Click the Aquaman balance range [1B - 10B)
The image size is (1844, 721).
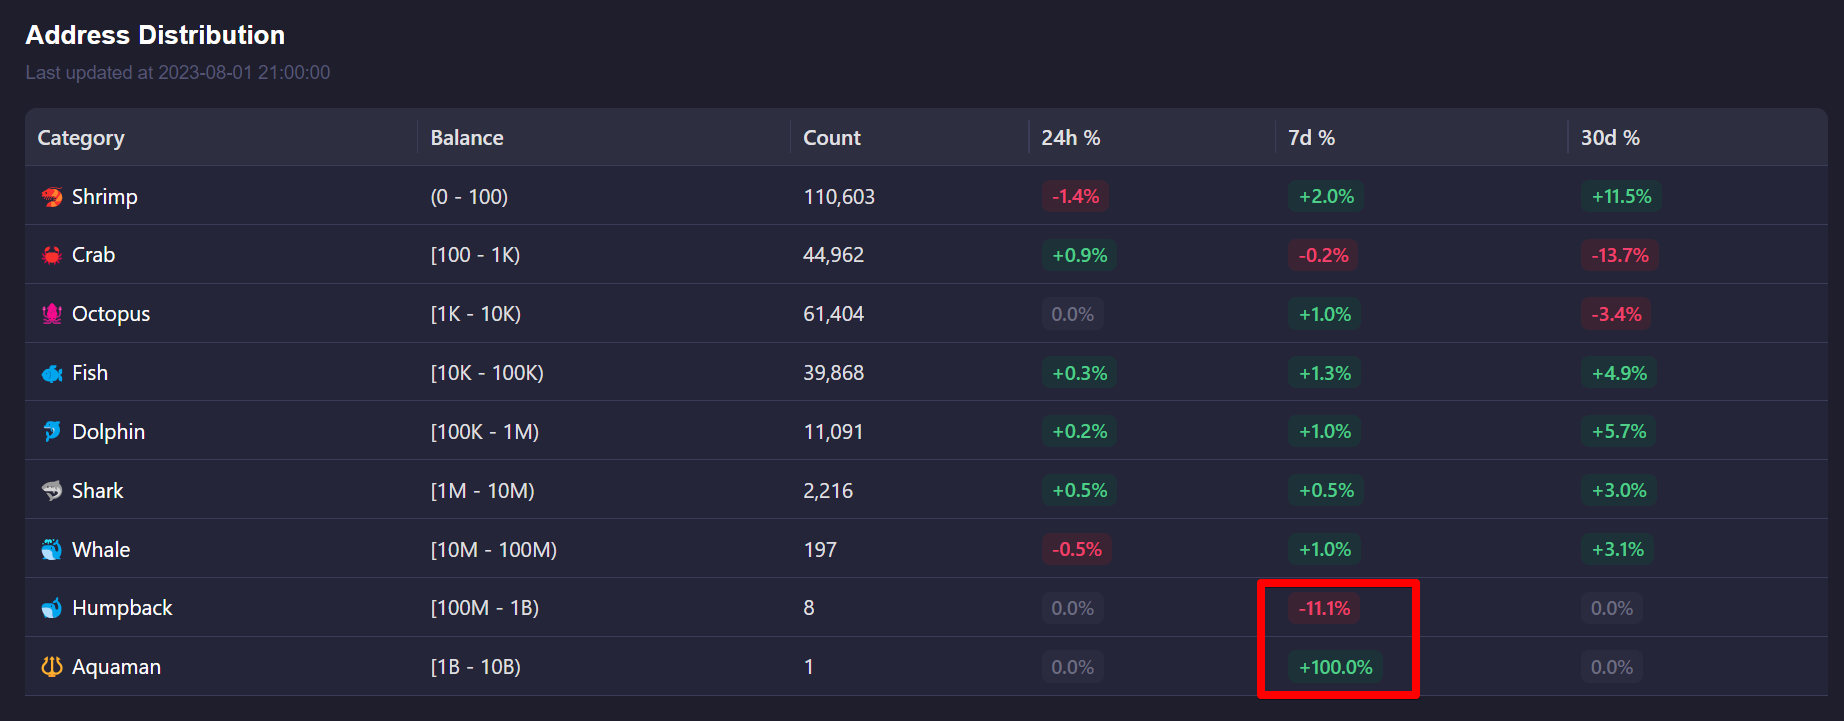click(476, 667)
